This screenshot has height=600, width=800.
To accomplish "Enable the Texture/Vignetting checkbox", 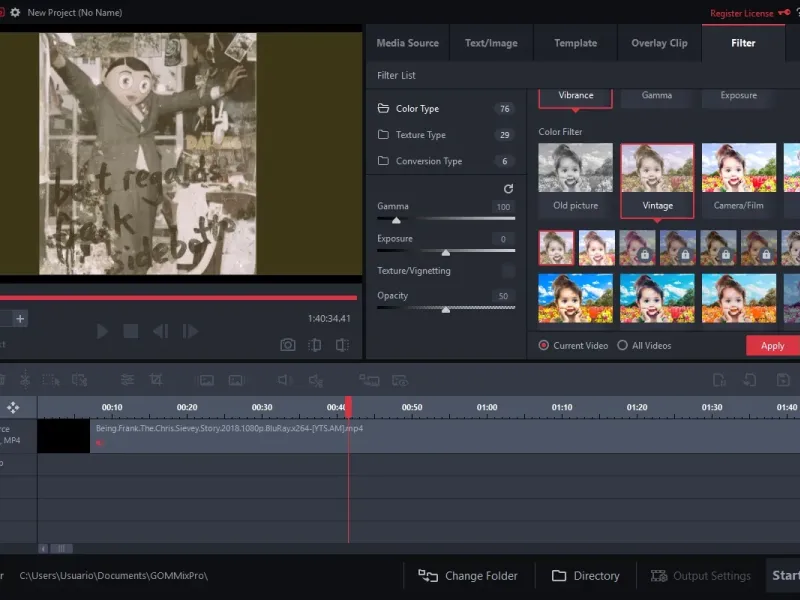I will [508, 271].
